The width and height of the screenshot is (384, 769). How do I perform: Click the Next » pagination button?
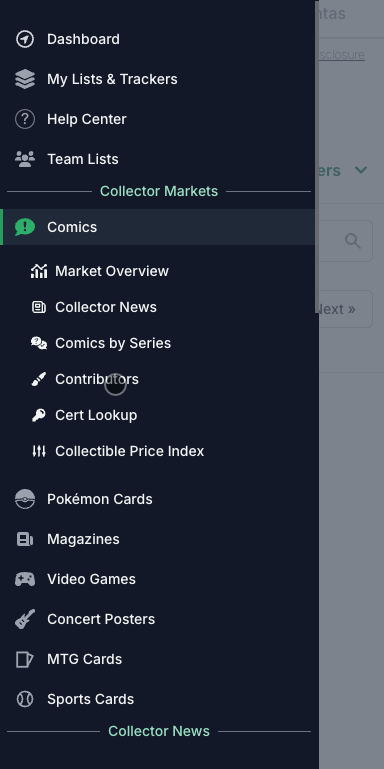pyautogui.click(x=345, y=309)
